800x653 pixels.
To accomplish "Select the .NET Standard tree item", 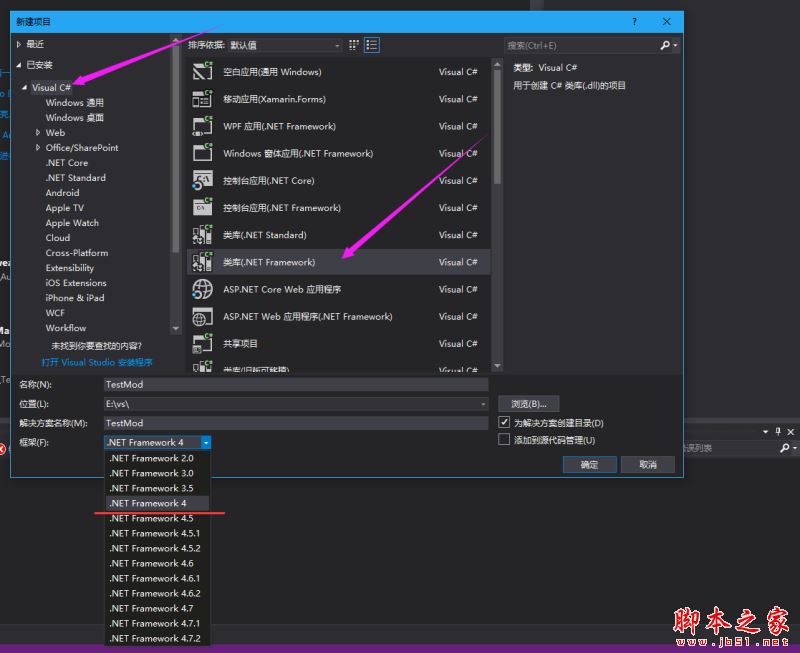I will coord(76,178).
